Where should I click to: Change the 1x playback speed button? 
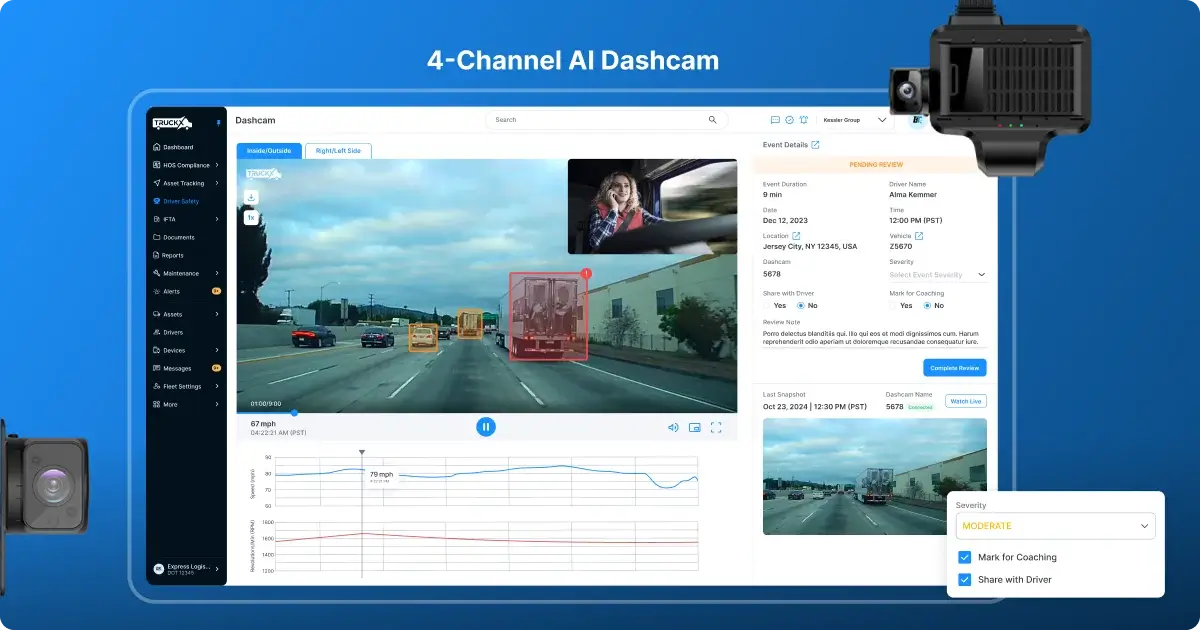[251, 217]
